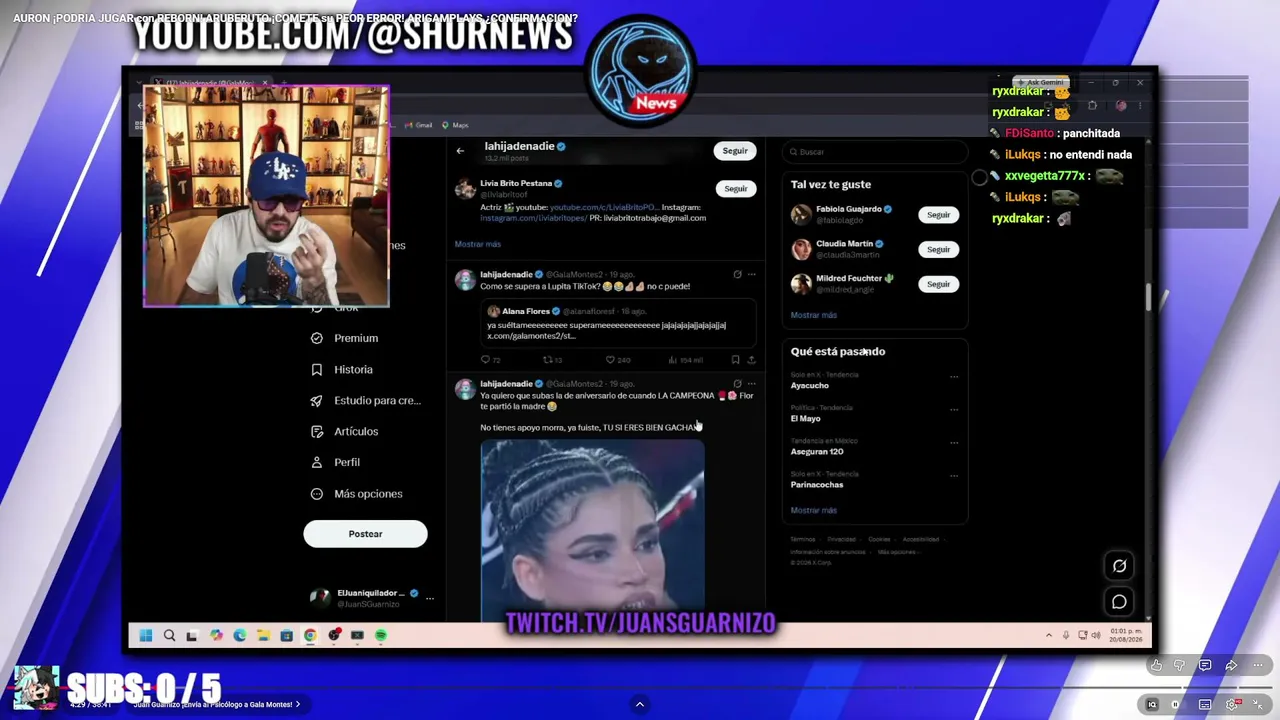Open the Parinacochas trend
The height and width of the screenshot is (720, 1280).
817,485
